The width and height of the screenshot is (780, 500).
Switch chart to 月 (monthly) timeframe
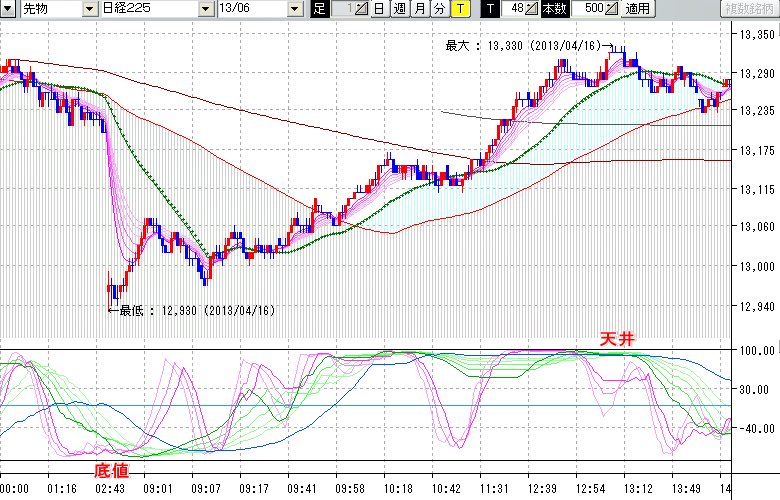(418, 9)
